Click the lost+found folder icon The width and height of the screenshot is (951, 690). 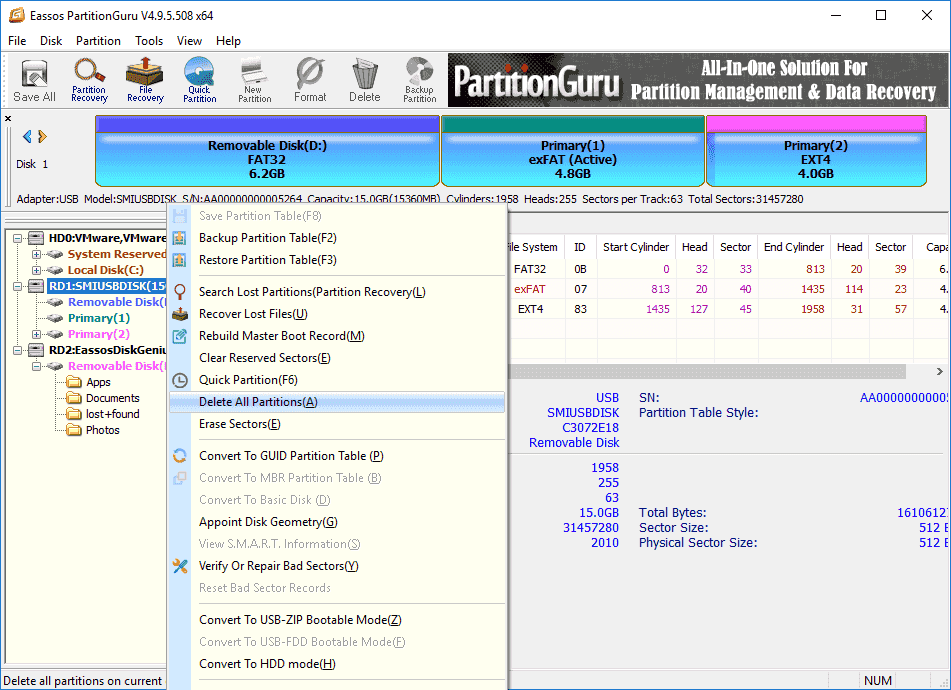(x=74, y=414)
